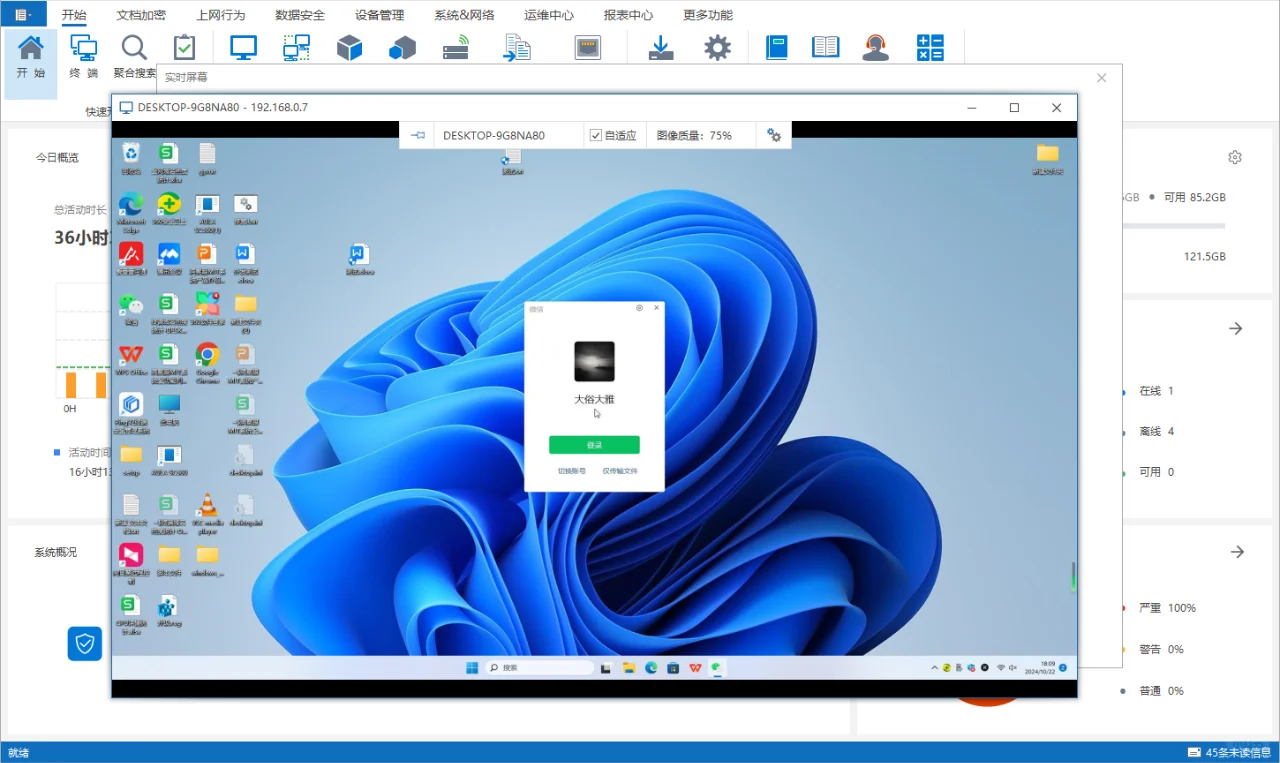The width and height of the screenshot is (1280, 763).
Task: Open the right arrow beside 在线 status list
Action: (1236, 328)
